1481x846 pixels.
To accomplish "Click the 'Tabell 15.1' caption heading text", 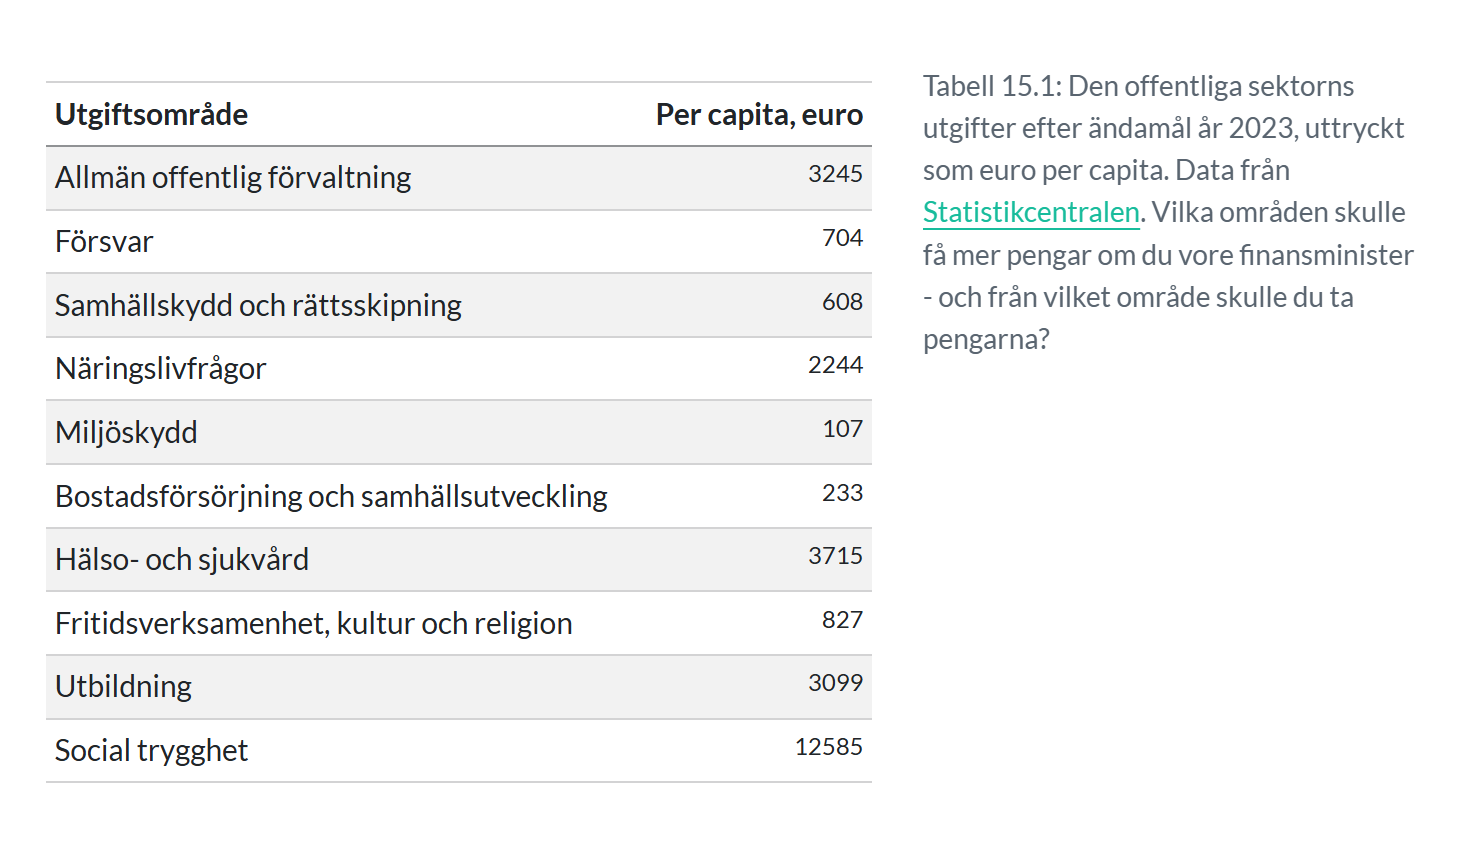I will pyautogui.click(x=990, y=86).
